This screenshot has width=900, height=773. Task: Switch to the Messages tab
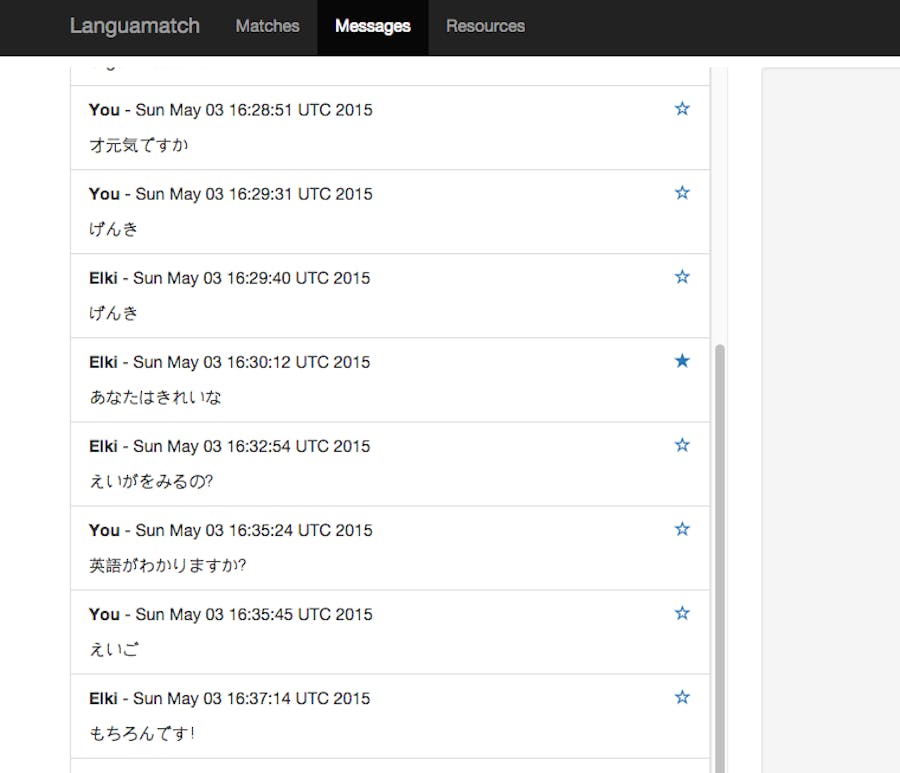coord(372,27)
